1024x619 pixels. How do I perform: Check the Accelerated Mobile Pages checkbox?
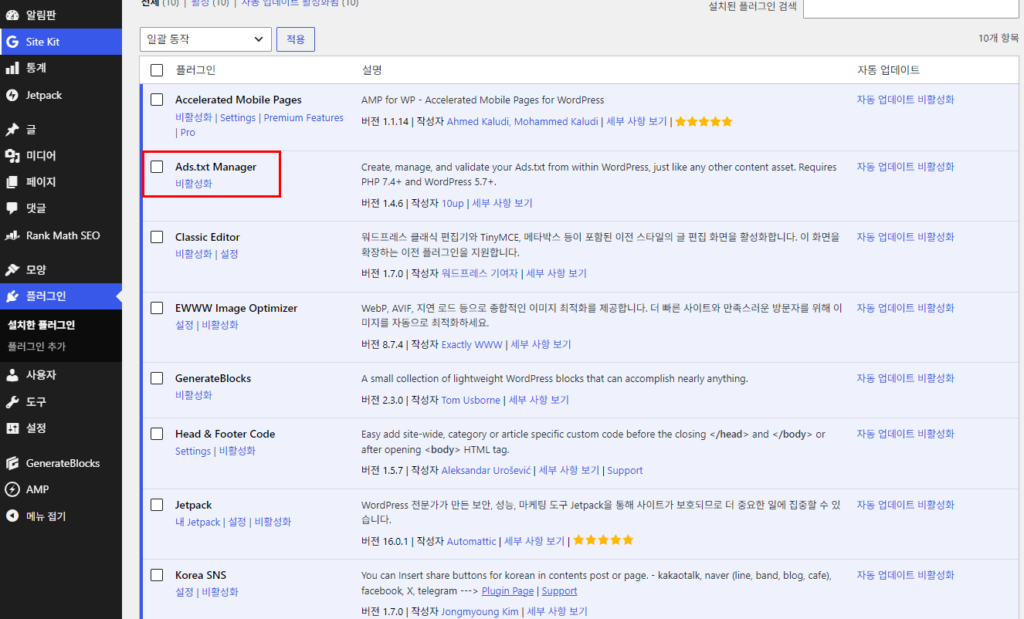click(x=157, y=99)
